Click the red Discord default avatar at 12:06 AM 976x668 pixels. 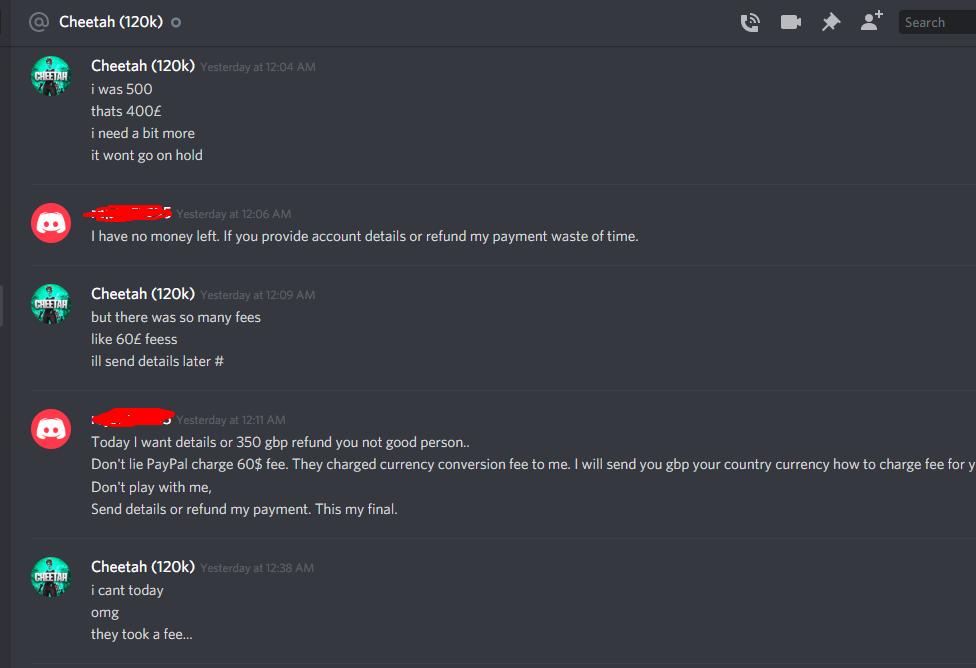[51, 223]
